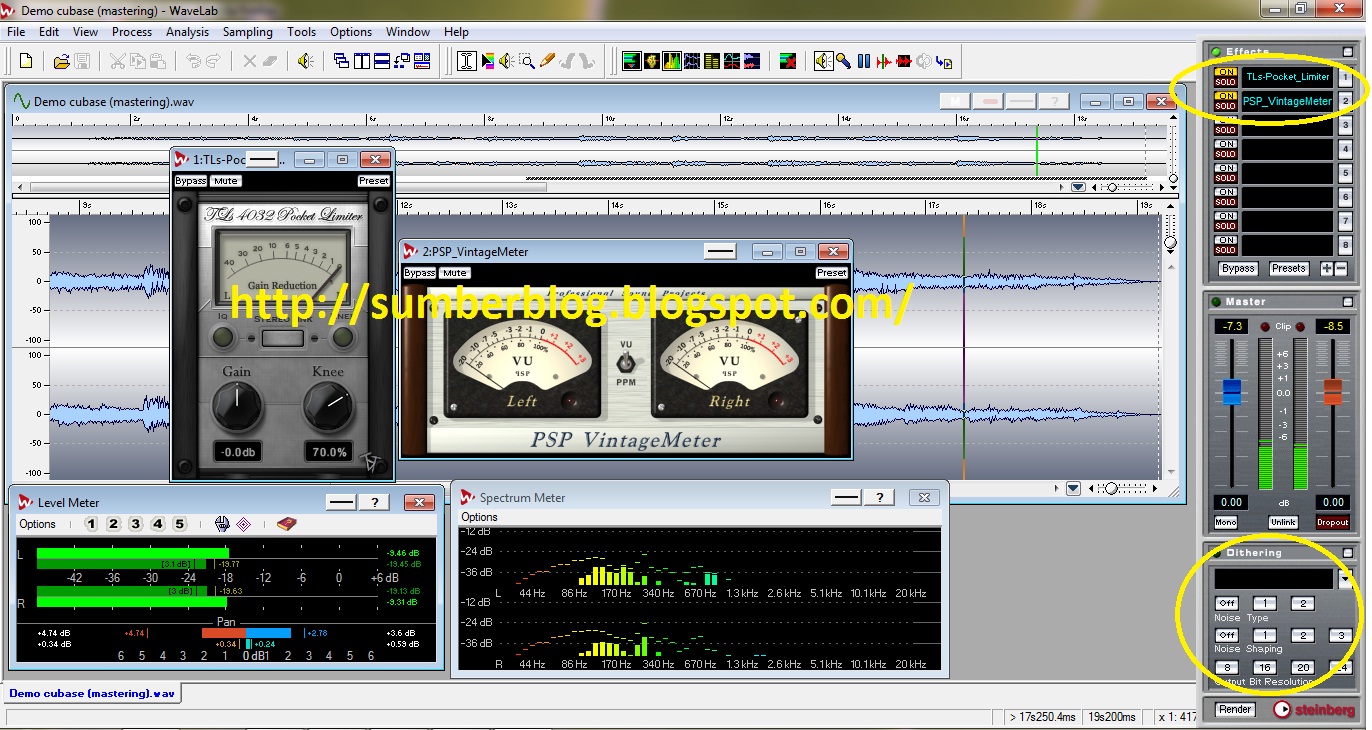The height and width of the screenshot is (730, 1372).
Task: Select the magnifier zoom tool
Action: [x=527, y=61]
